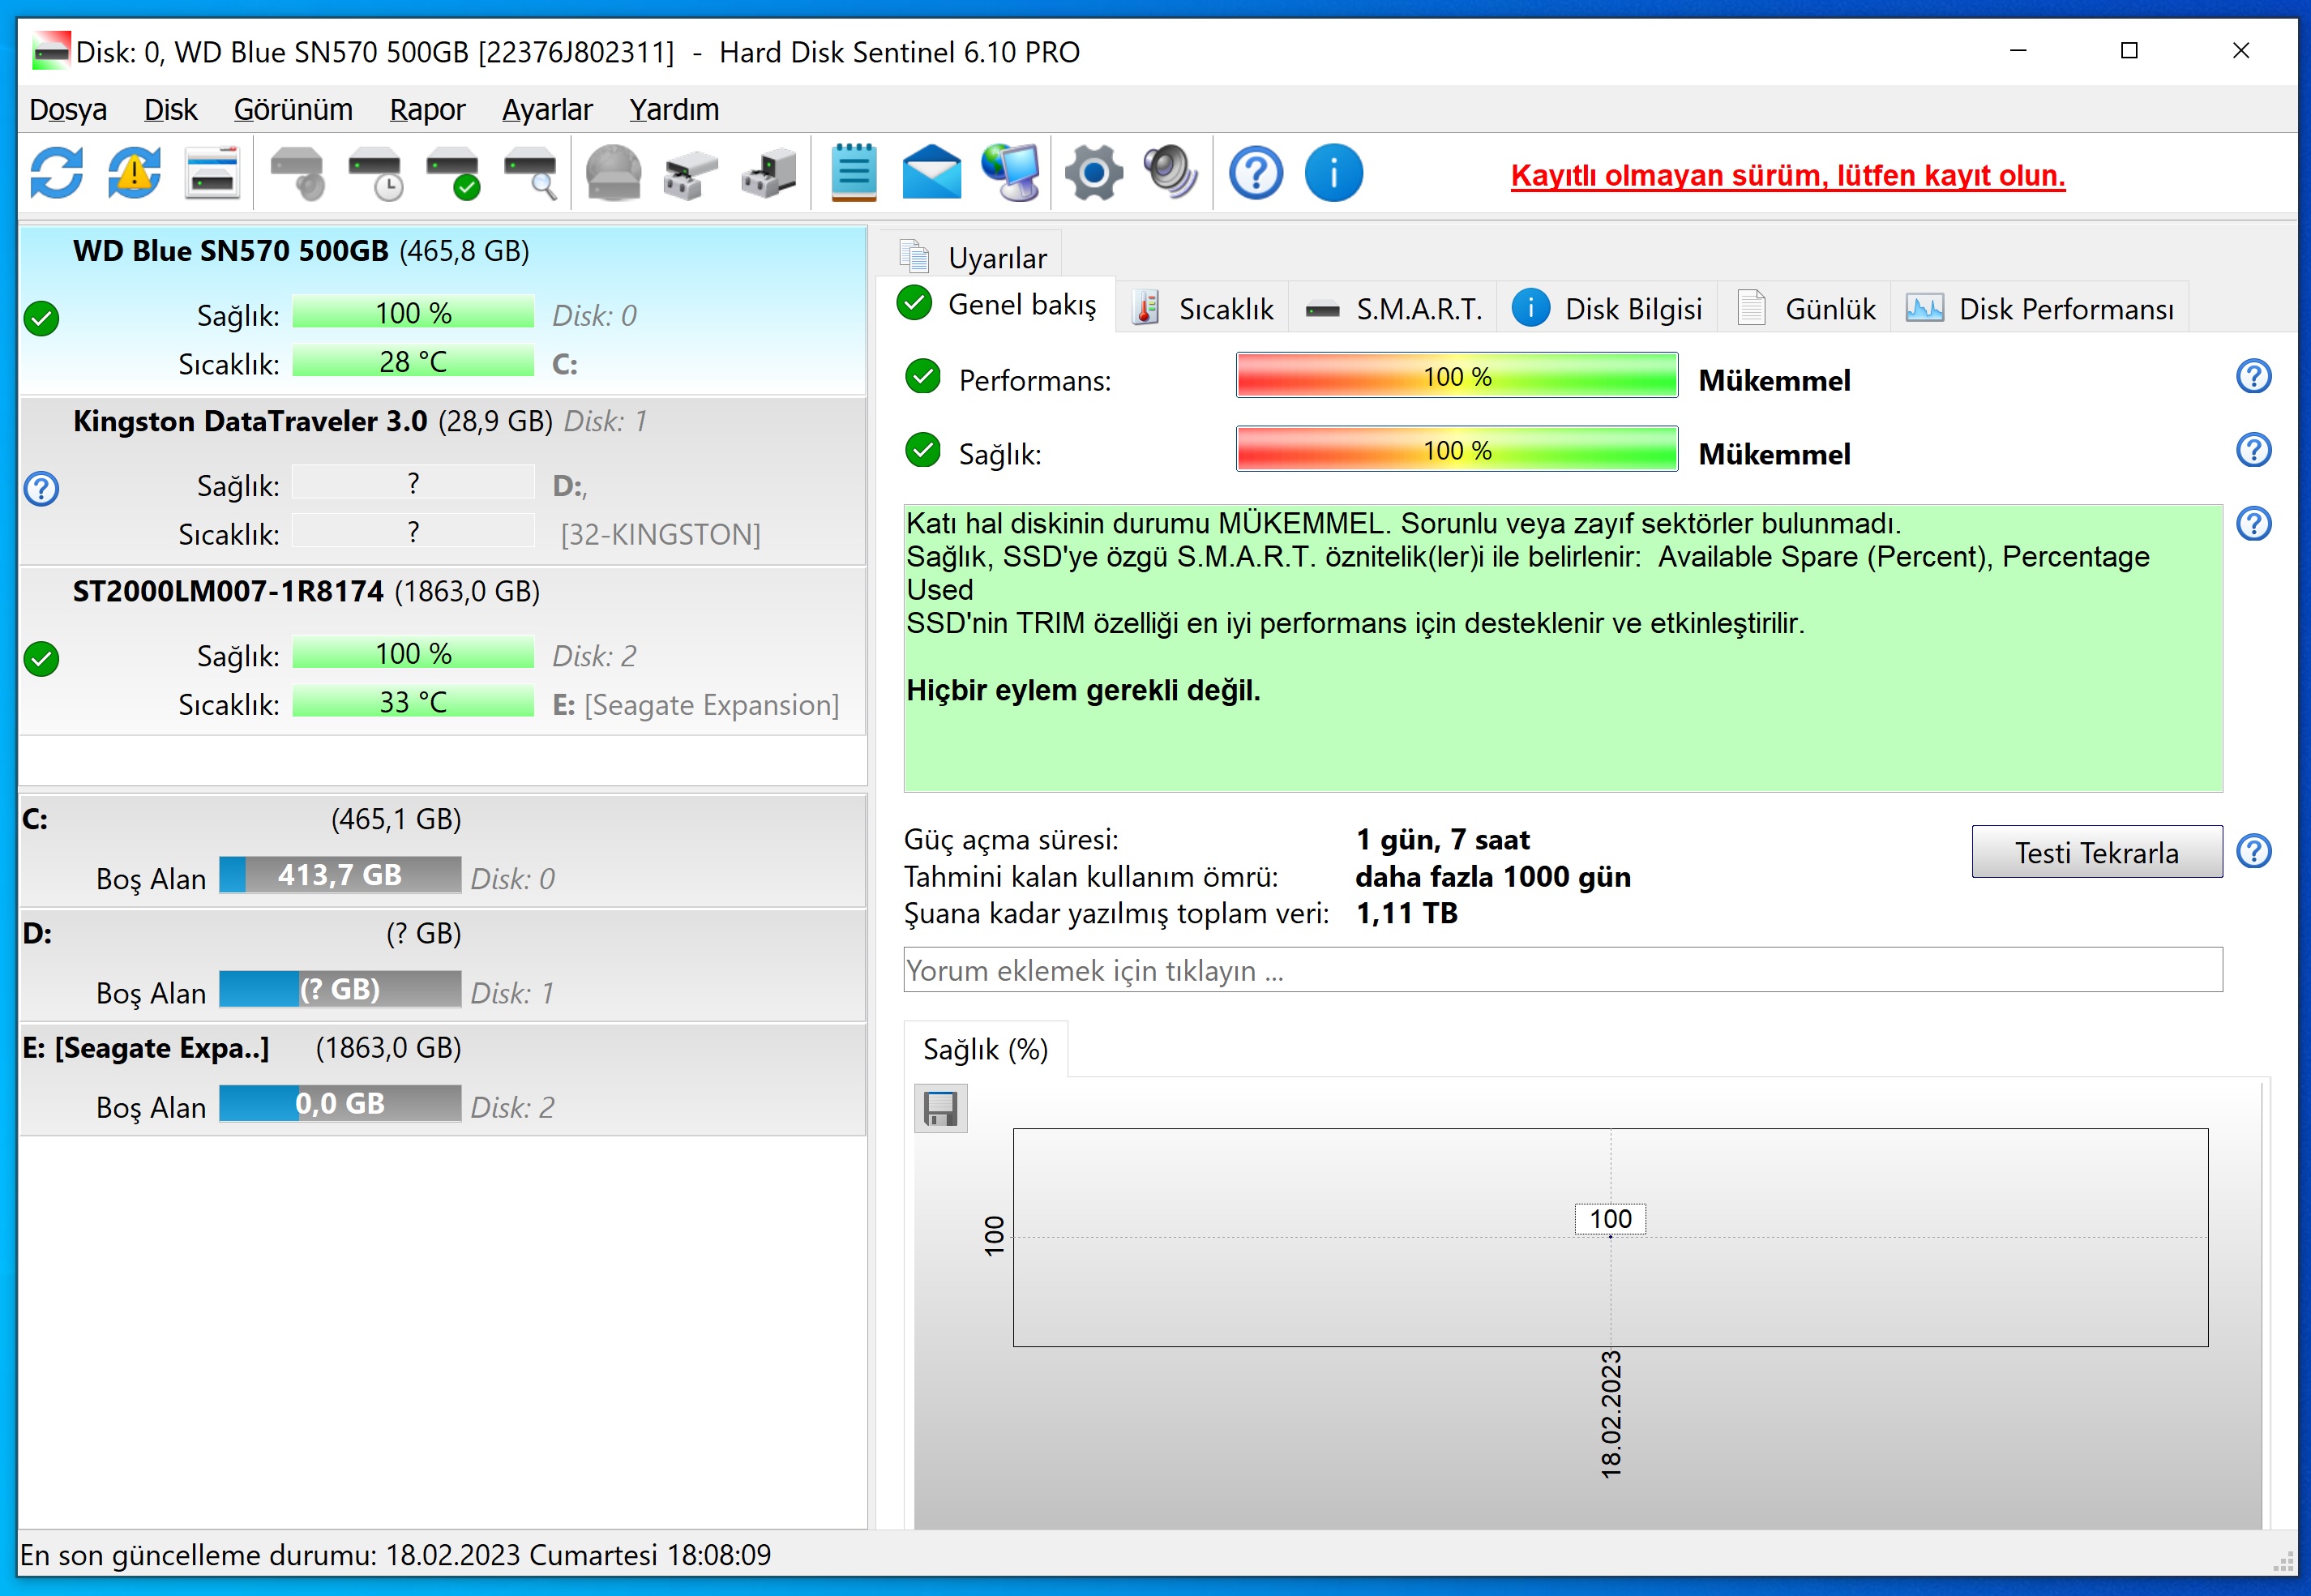Select the WD Blue SN570 500GB disk
This screenshot has height=1596, width=2311.
click(x=443, y=311)
